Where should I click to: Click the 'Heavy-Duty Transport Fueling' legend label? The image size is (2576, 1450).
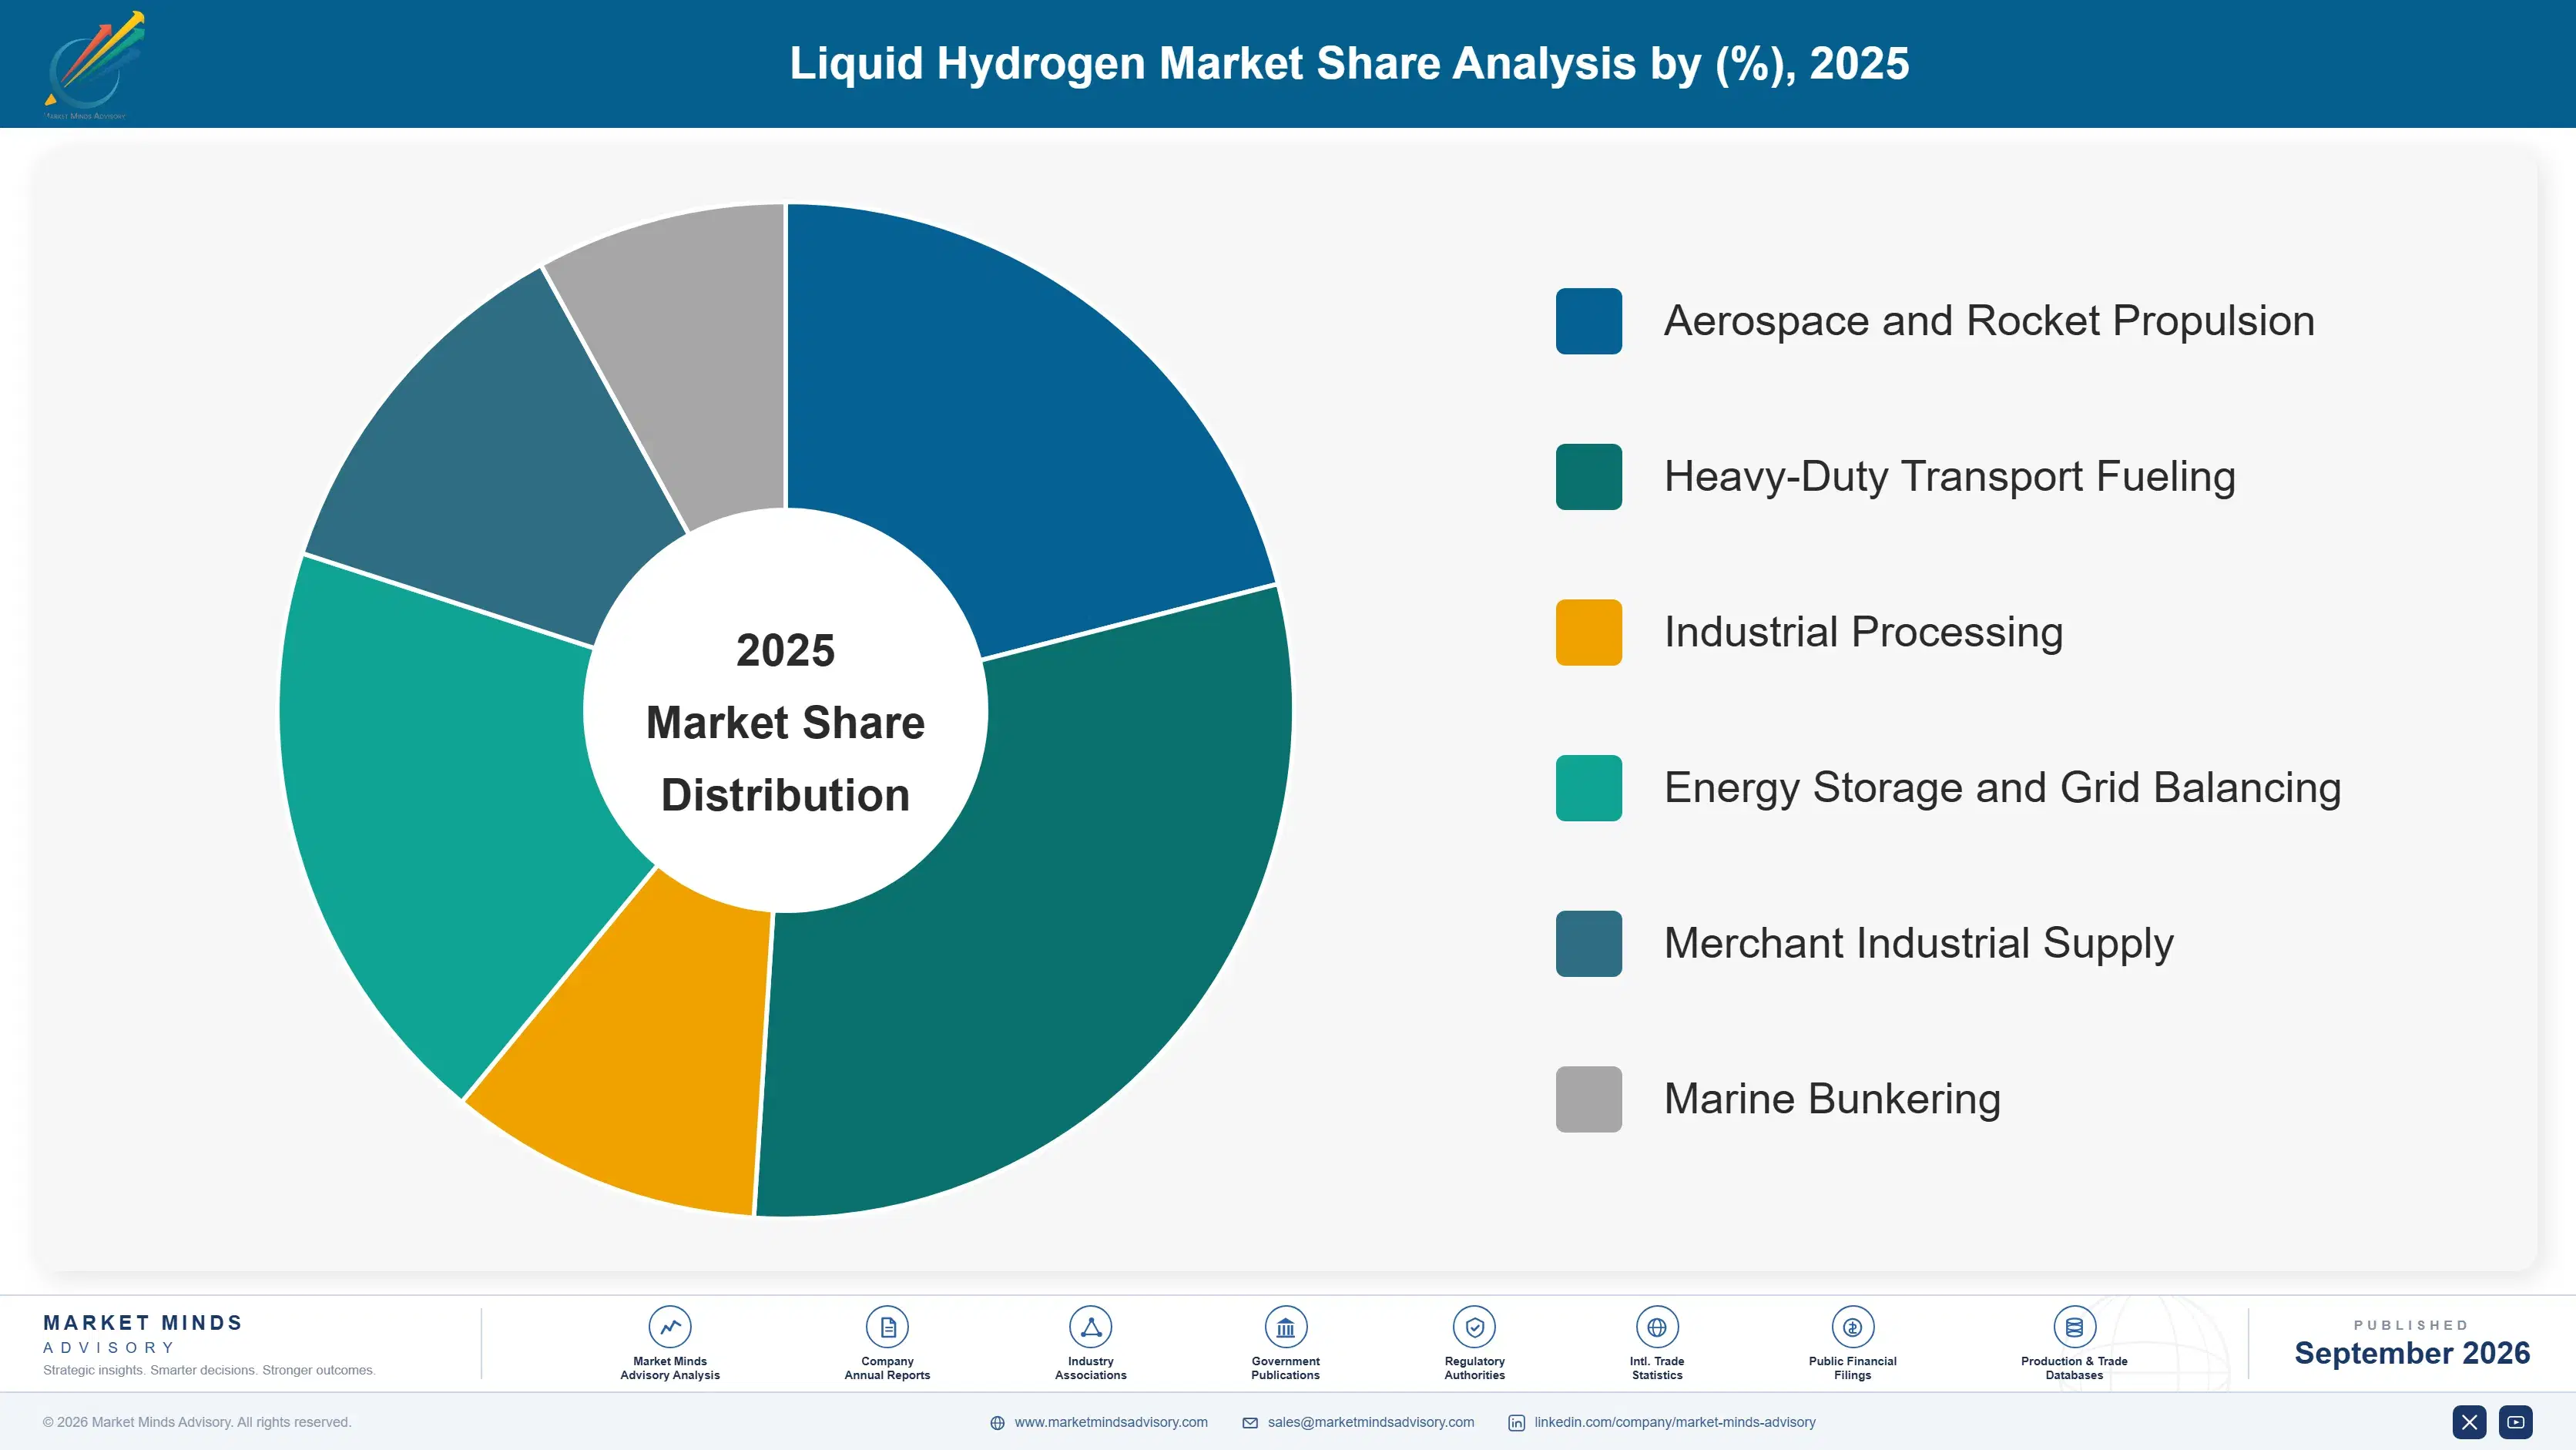pos(1949,477)
